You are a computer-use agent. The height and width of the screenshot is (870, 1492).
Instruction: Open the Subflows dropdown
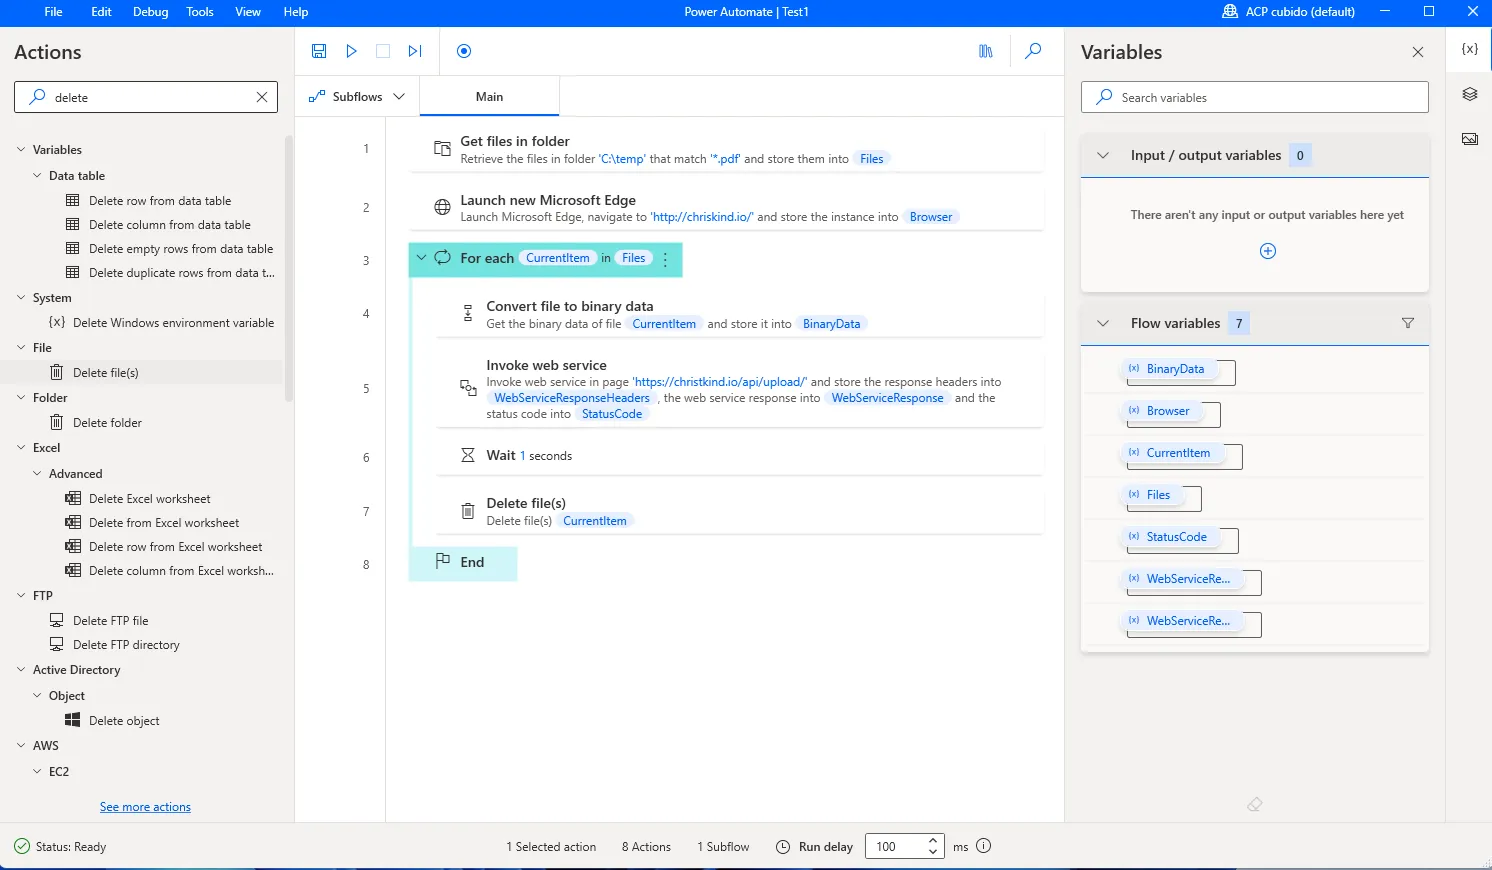coord(357,97)
